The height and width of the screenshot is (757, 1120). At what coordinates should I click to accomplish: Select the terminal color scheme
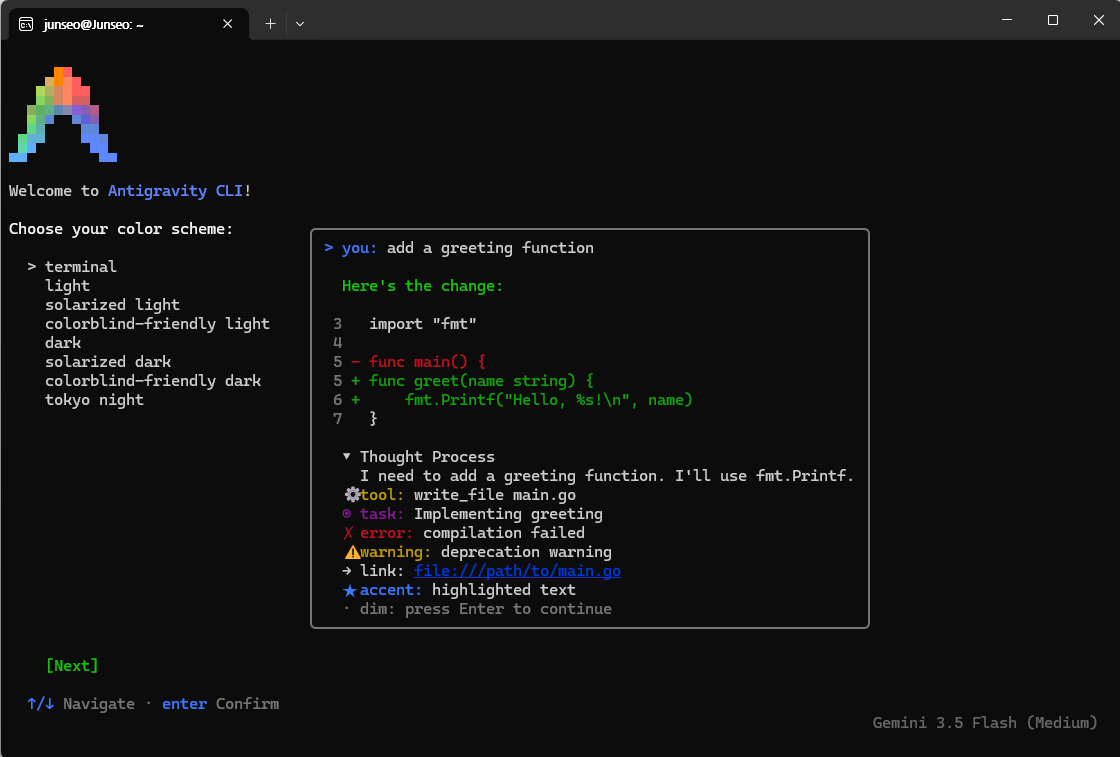tap(81, 266)
